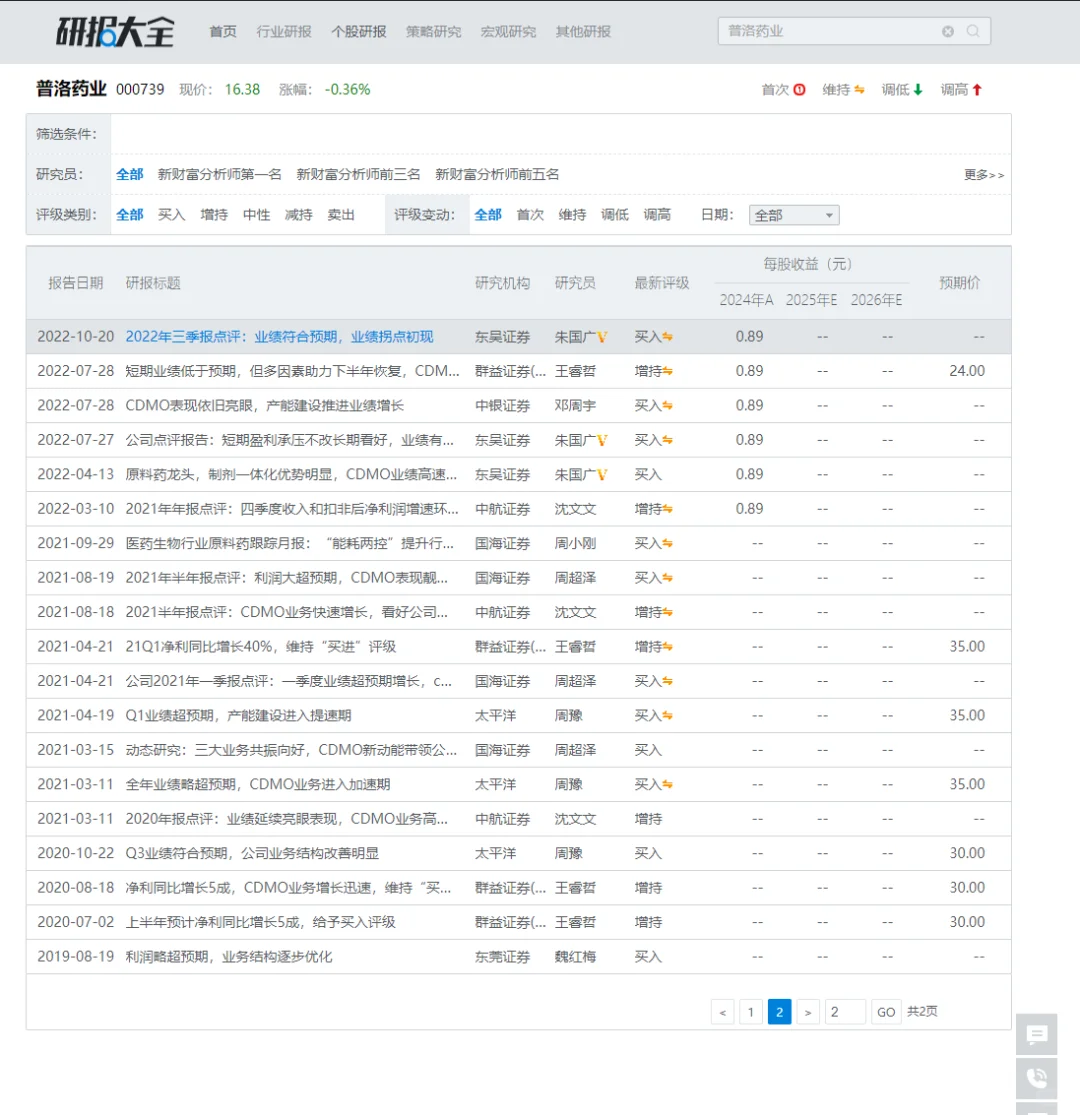Open 策略研究 navigation tab

(434, 32)
